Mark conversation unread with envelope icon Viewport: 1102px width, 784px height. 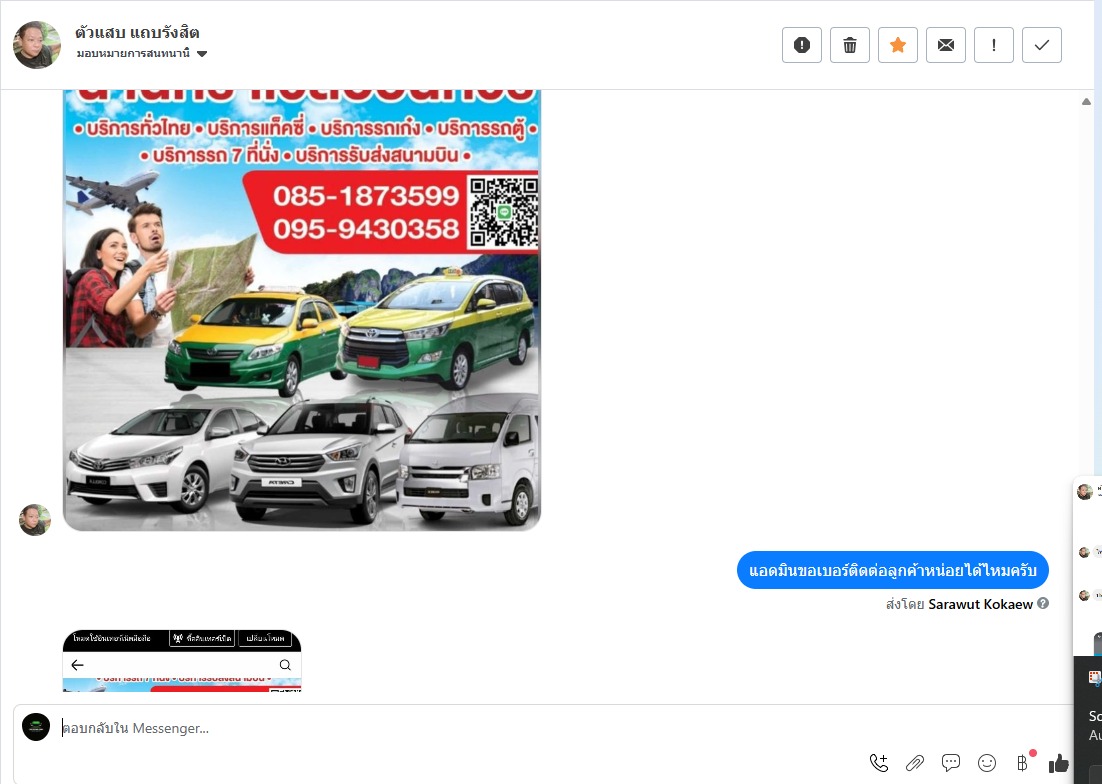click(x=946, y=45)
